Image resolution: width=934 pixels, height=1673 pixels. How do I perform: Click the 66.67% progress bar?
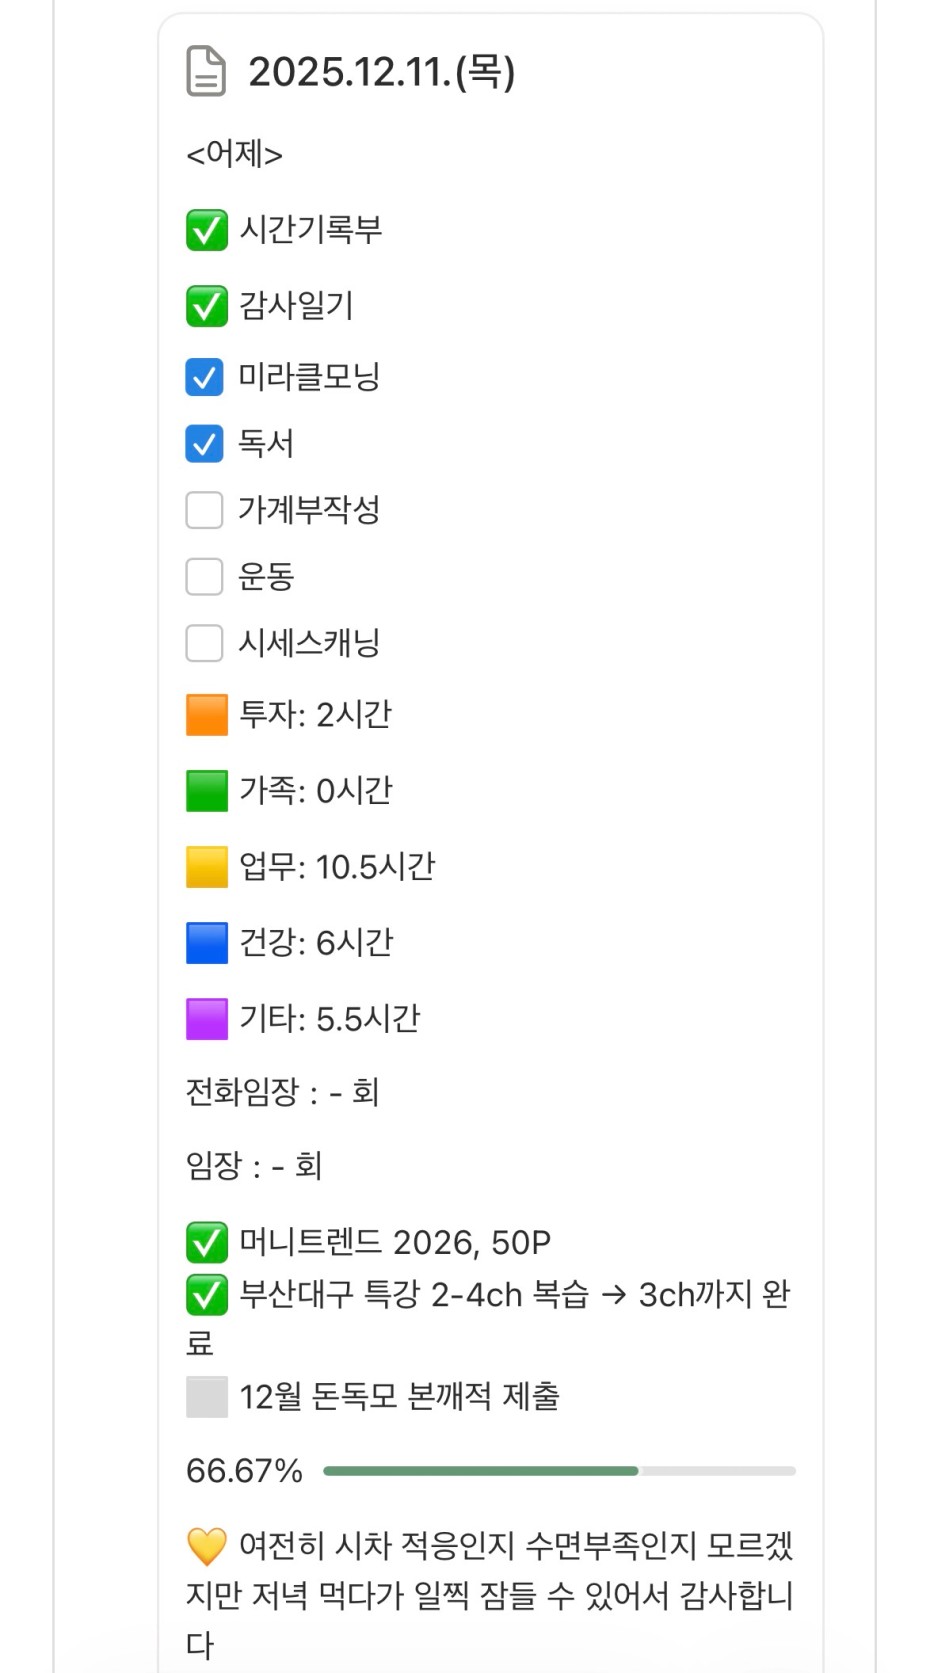559,1471
